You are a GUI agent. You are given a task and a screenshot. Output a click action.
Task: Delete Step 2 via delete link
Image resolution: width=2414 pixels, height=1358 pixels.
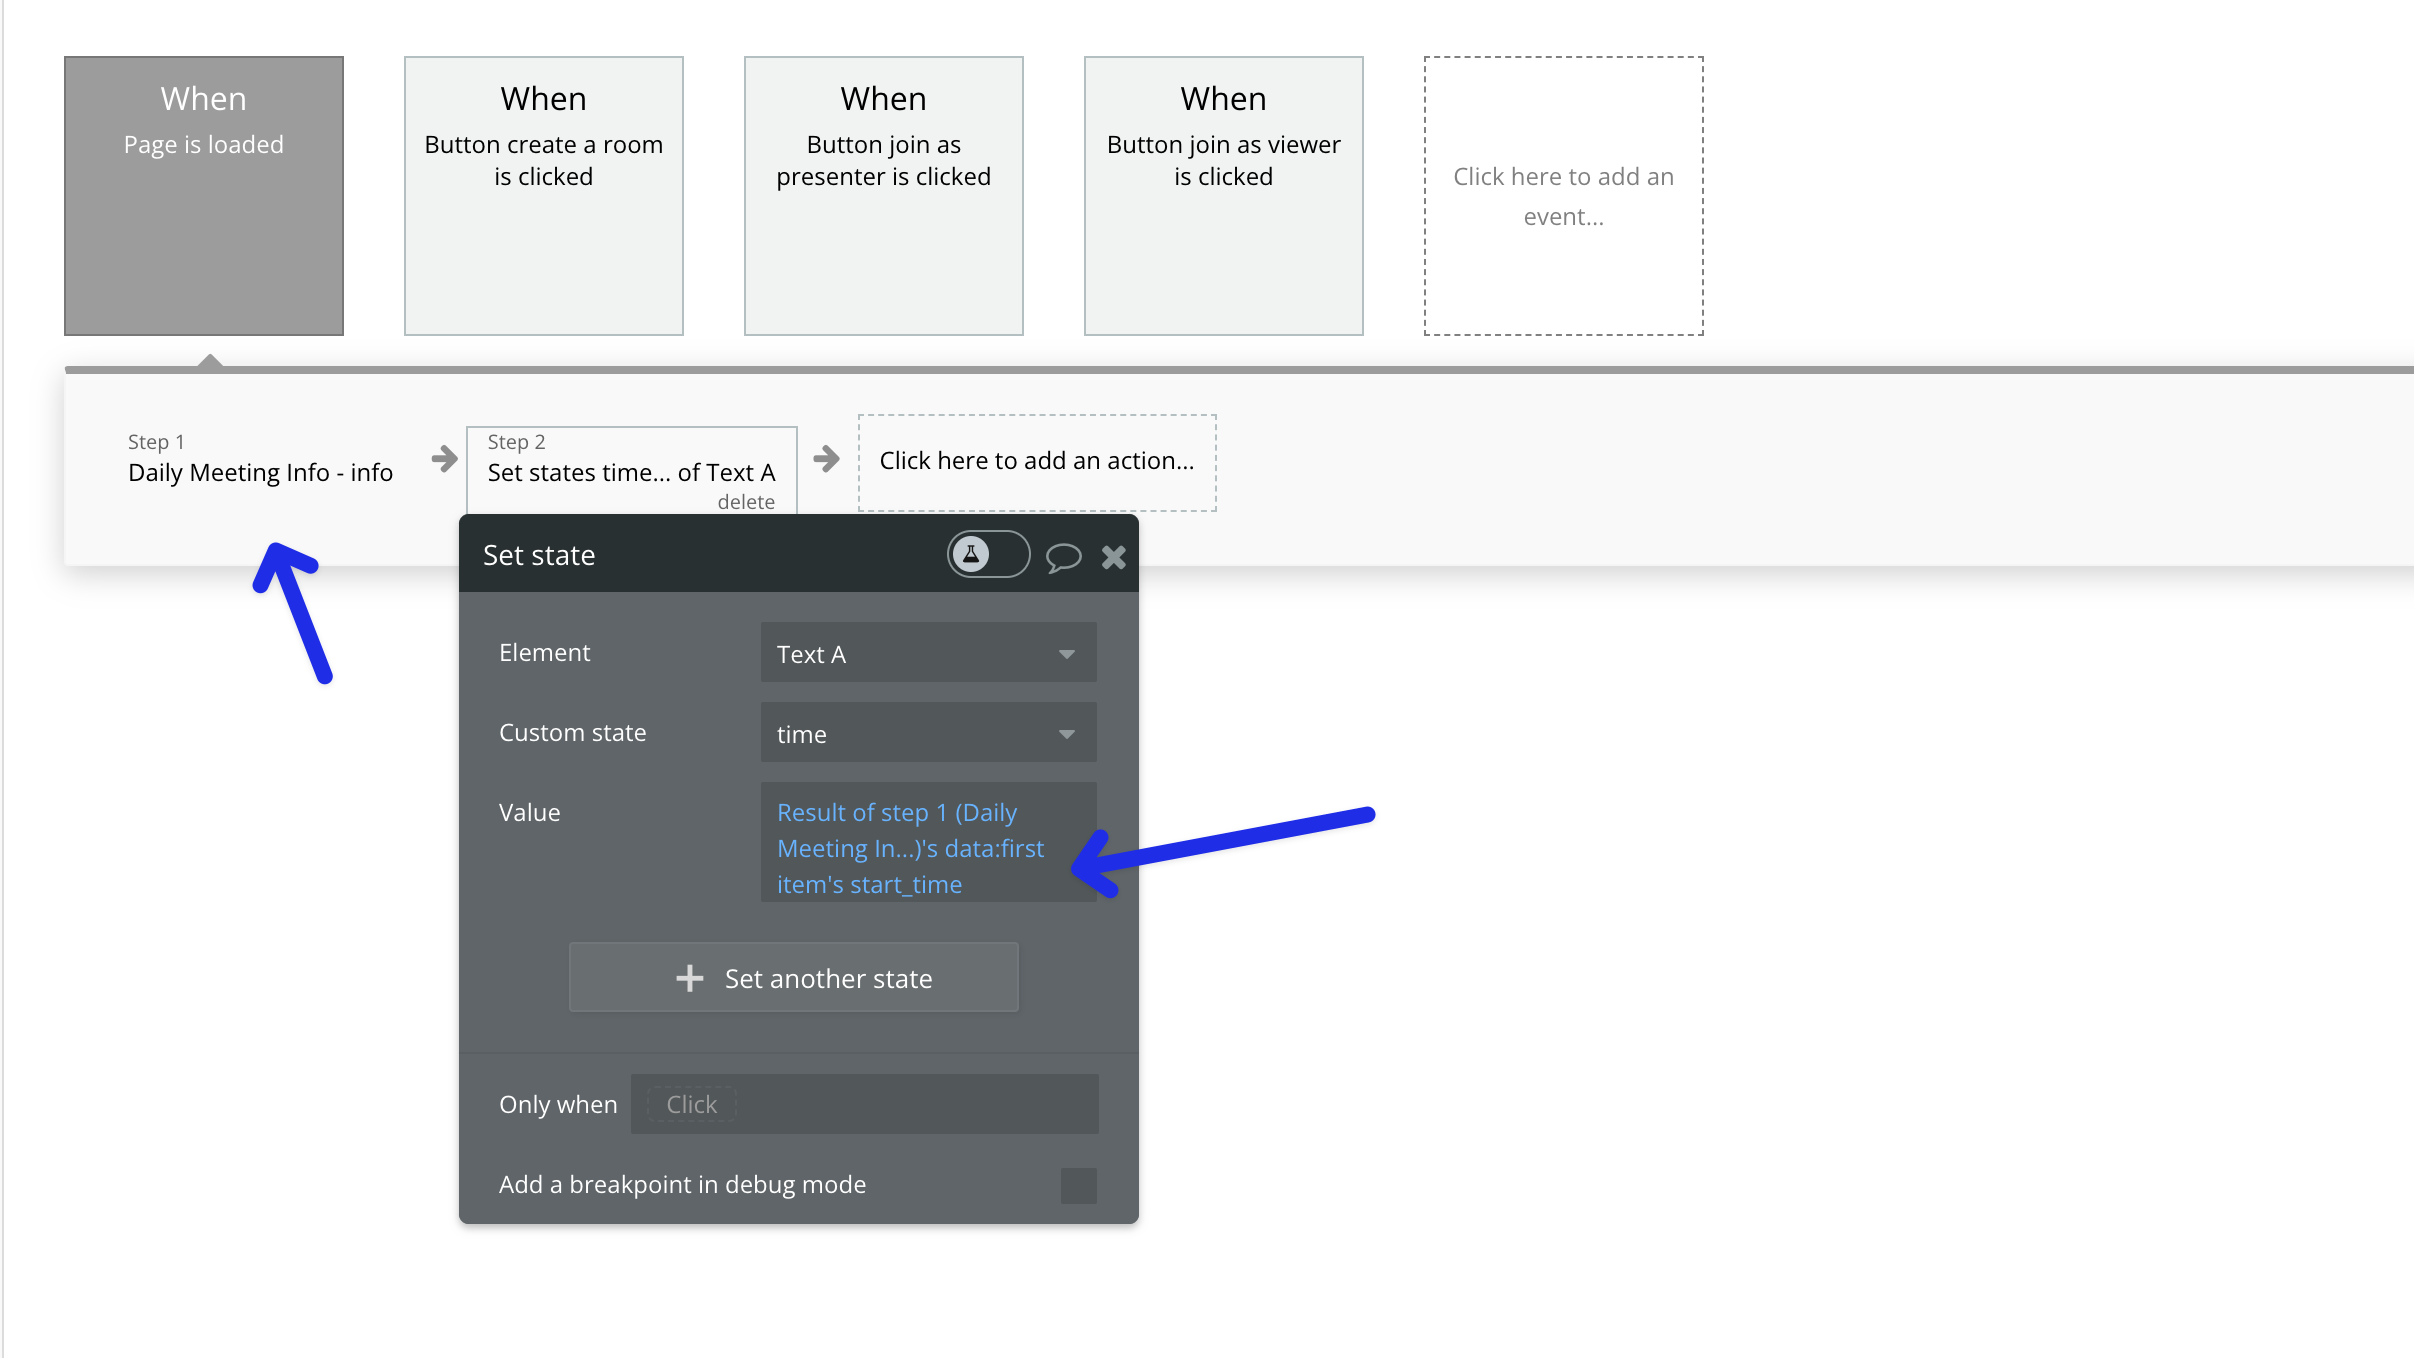point(746,502)
